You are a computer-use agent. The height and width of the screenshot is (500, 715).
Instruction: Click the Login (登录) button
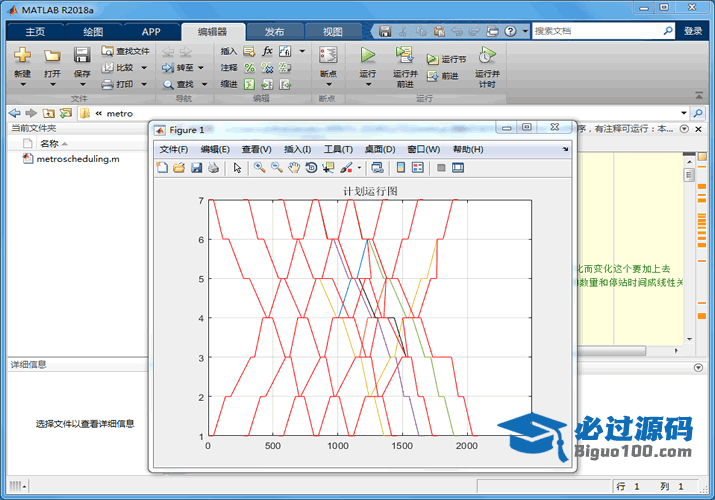693,31
